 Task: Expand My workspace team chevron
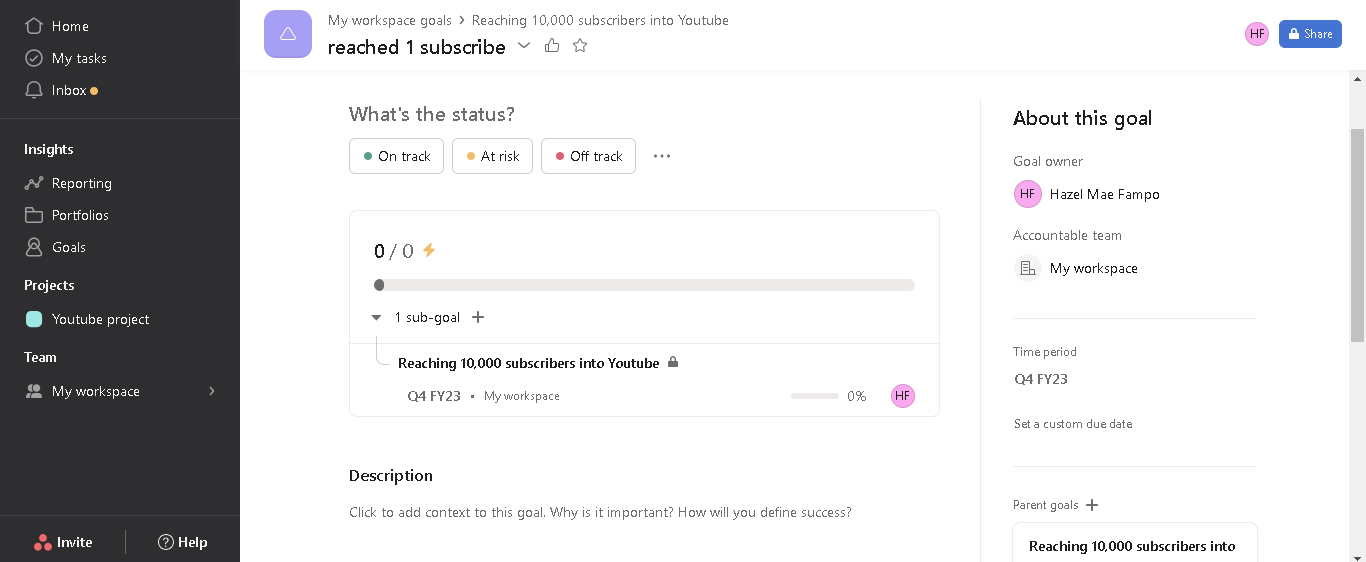[212, 391]
